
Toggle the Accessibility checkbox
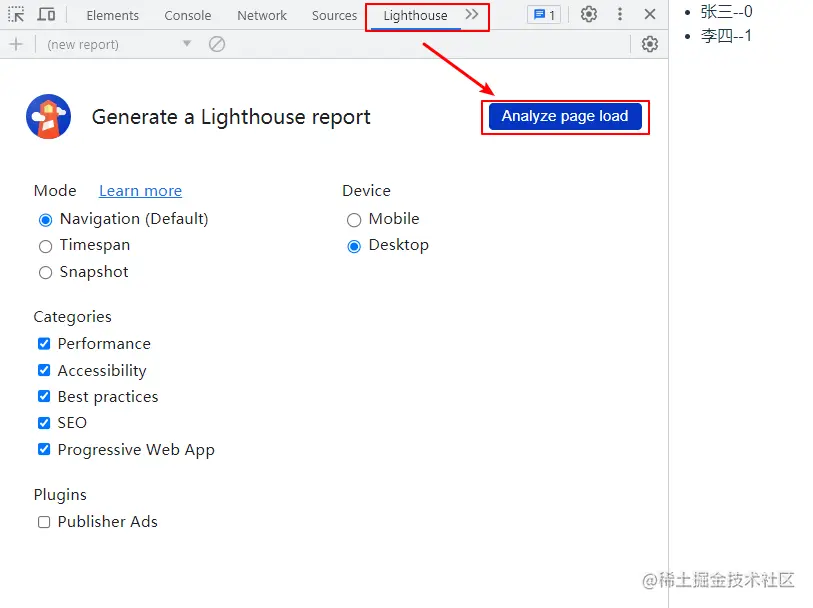pyautogui.click(x=44, y=370)
